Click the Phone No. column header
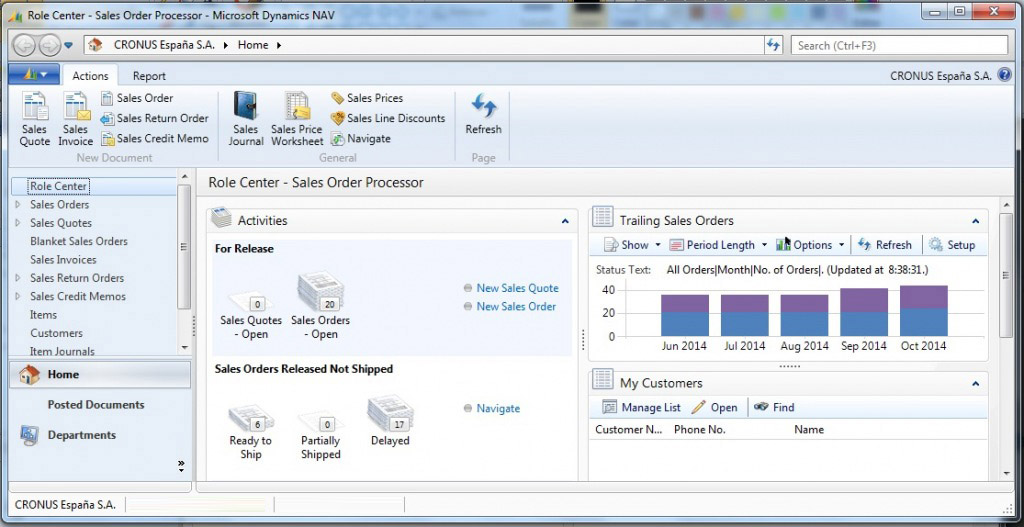The width and height of the screenshot is (1024, 527). tap(699, 430)
